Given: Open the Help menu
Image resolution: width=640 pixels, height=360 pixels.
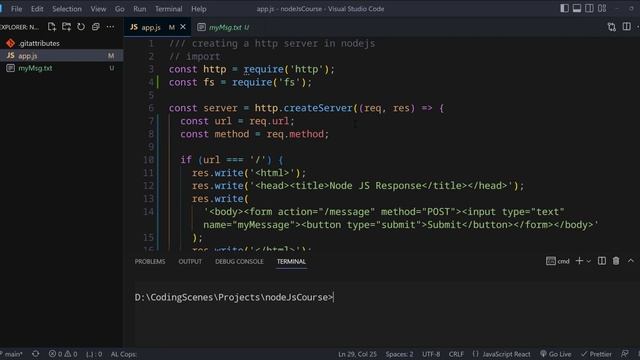Looking at the screenshot, I should pos(199,9).
